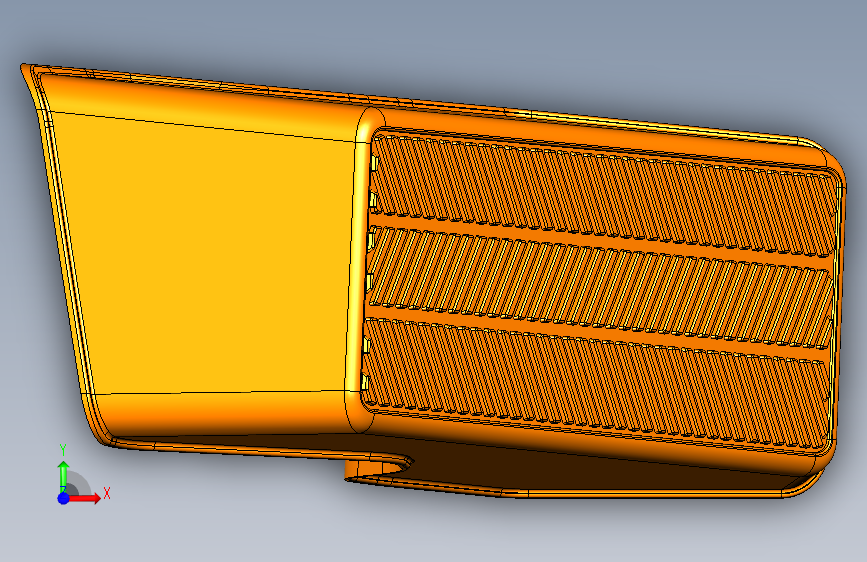Select the middle row of ribbed grille slats
The width and height of the screenshot is (867, 562).
tap(600, 288)
